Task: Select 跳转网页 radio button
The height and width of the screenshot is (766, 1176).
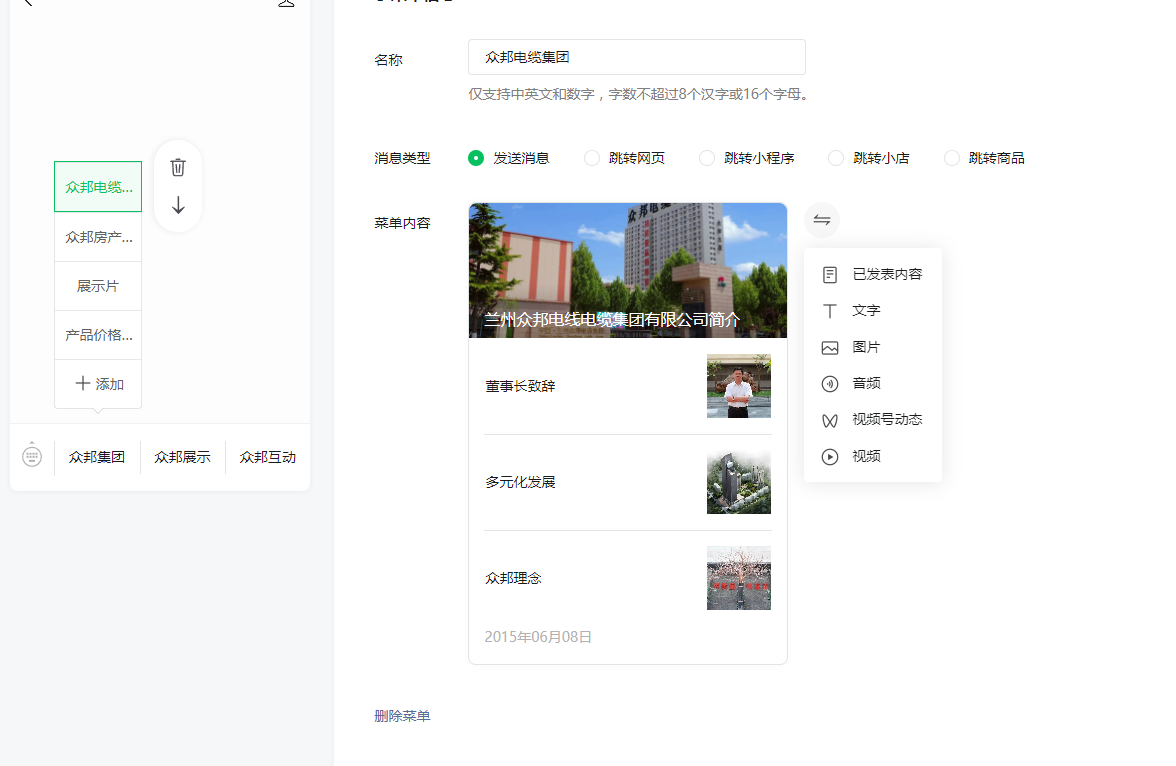Action: click(x=592, y=158)
